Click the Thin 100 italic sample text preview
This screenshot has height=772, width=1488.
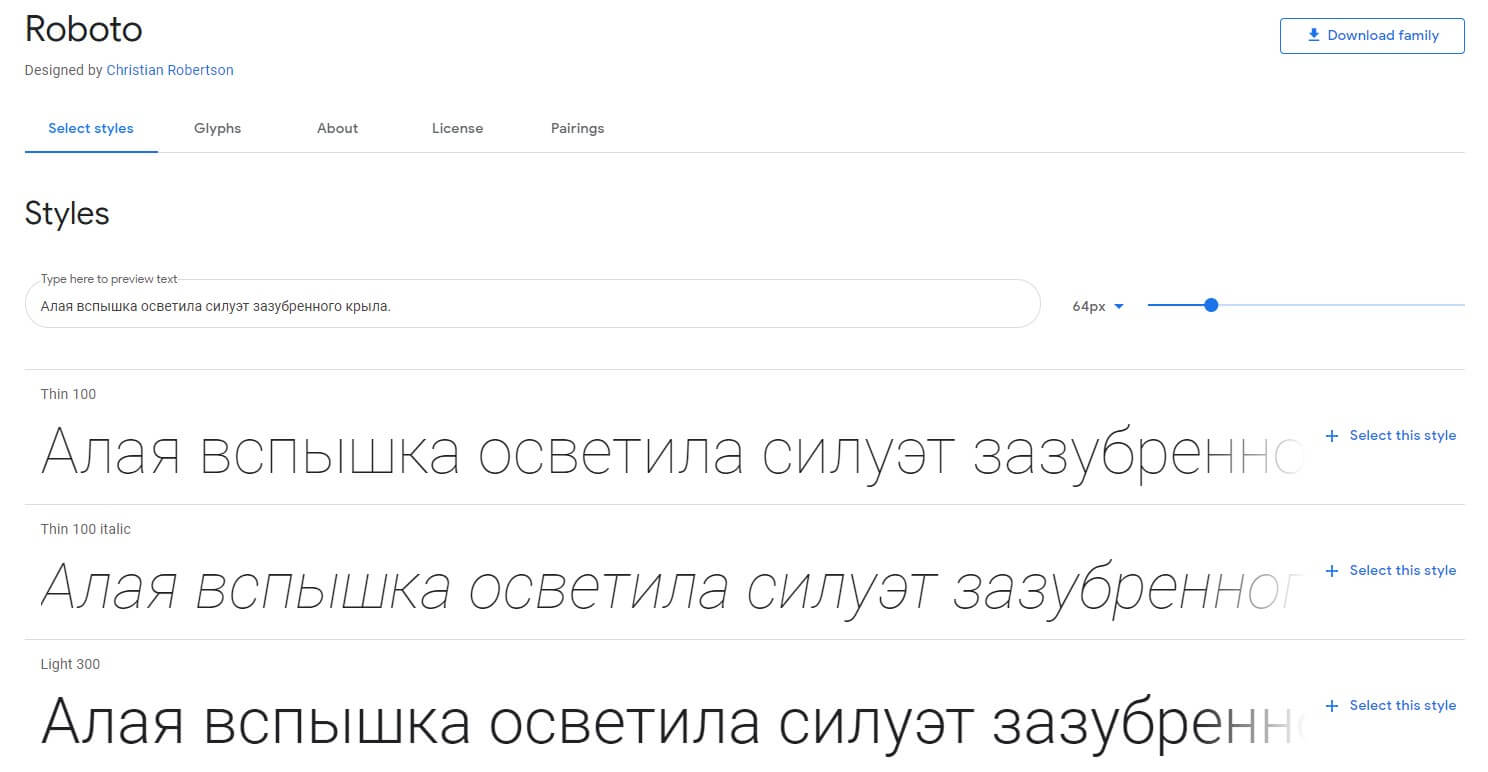click(x=671, y=588)
